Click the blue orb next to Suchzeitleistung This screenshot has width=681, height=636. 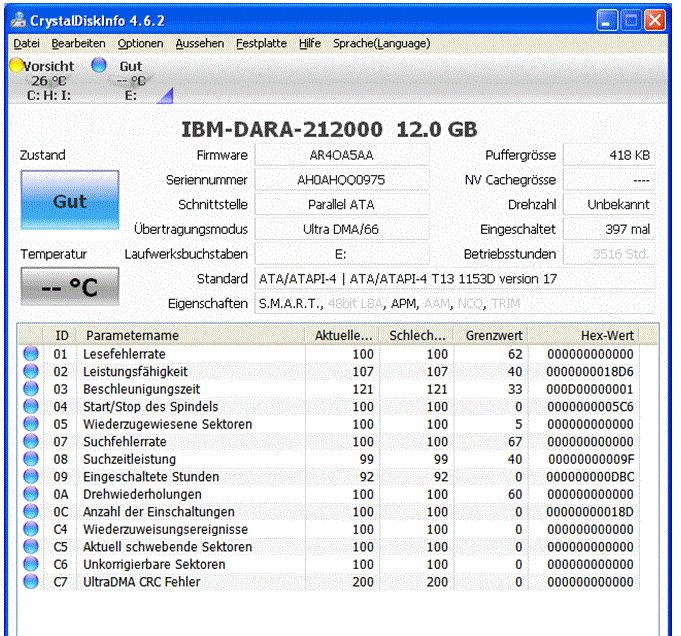pyautogui.click(x=30, y=459)
